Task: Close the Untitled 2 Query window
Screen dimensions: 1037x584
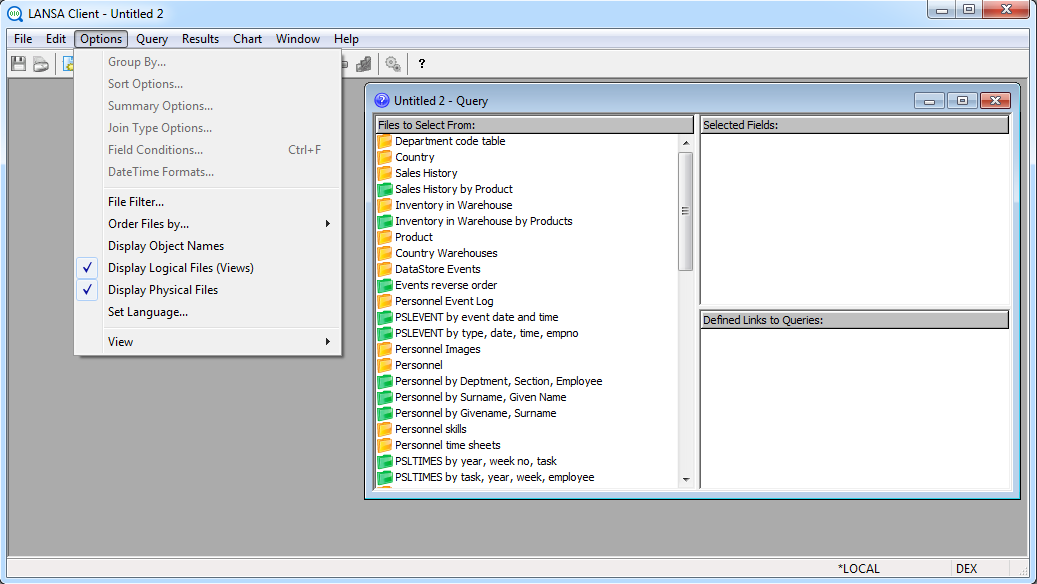Action: point(995,101)
